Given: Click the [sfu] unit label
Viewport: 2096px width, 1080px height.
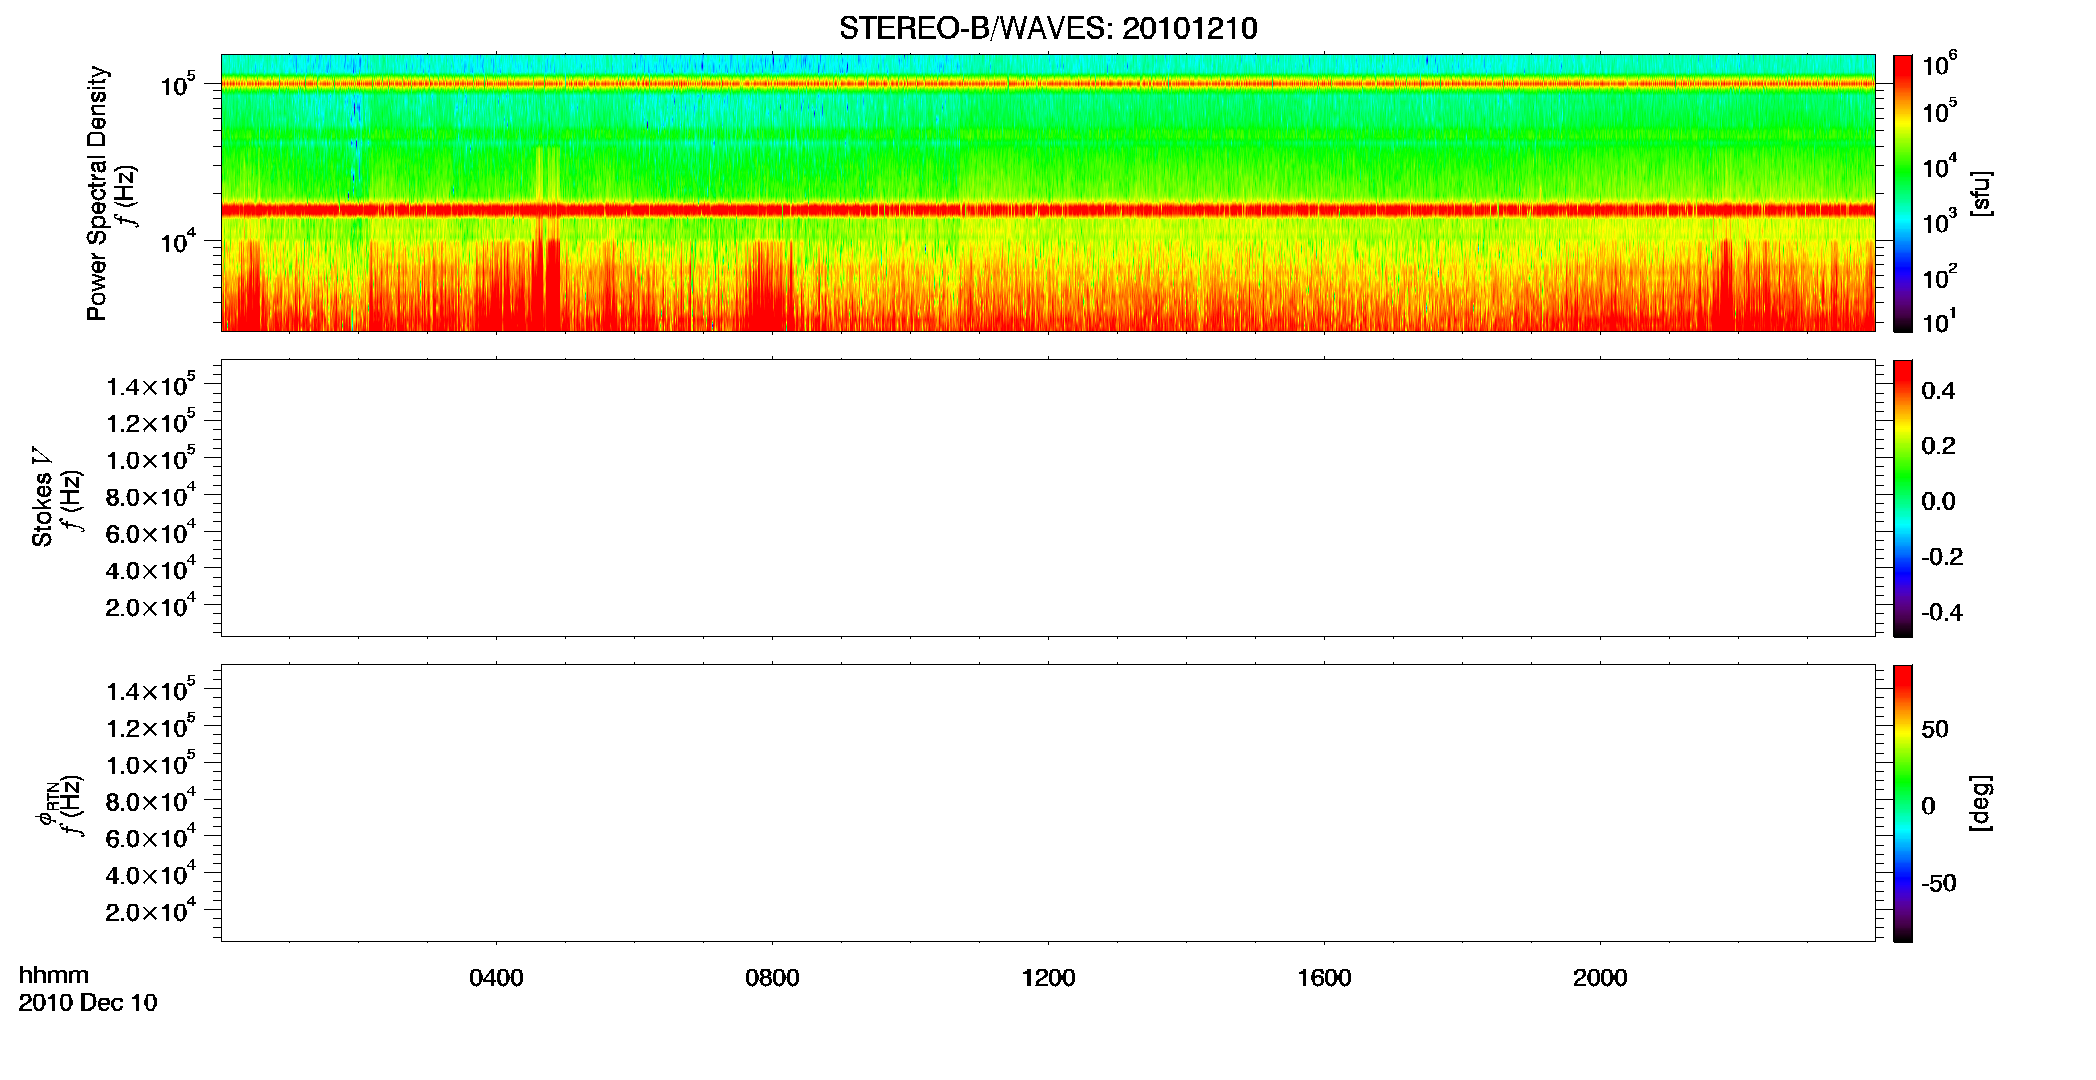Looking at the screenshot, I should tap(1981, 194).
